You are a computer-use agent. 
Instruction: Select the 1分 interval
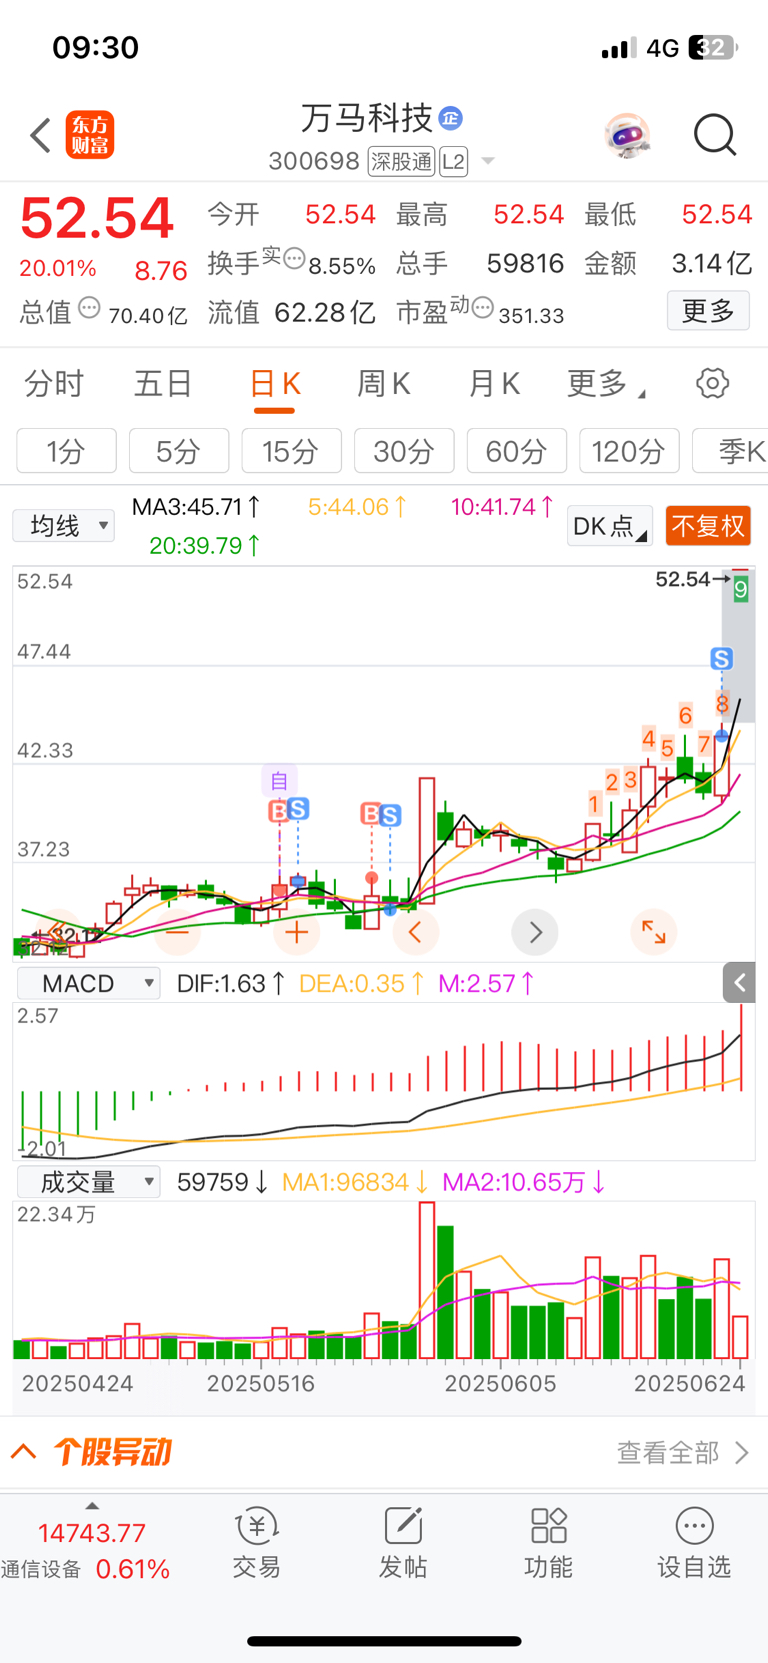66,451
